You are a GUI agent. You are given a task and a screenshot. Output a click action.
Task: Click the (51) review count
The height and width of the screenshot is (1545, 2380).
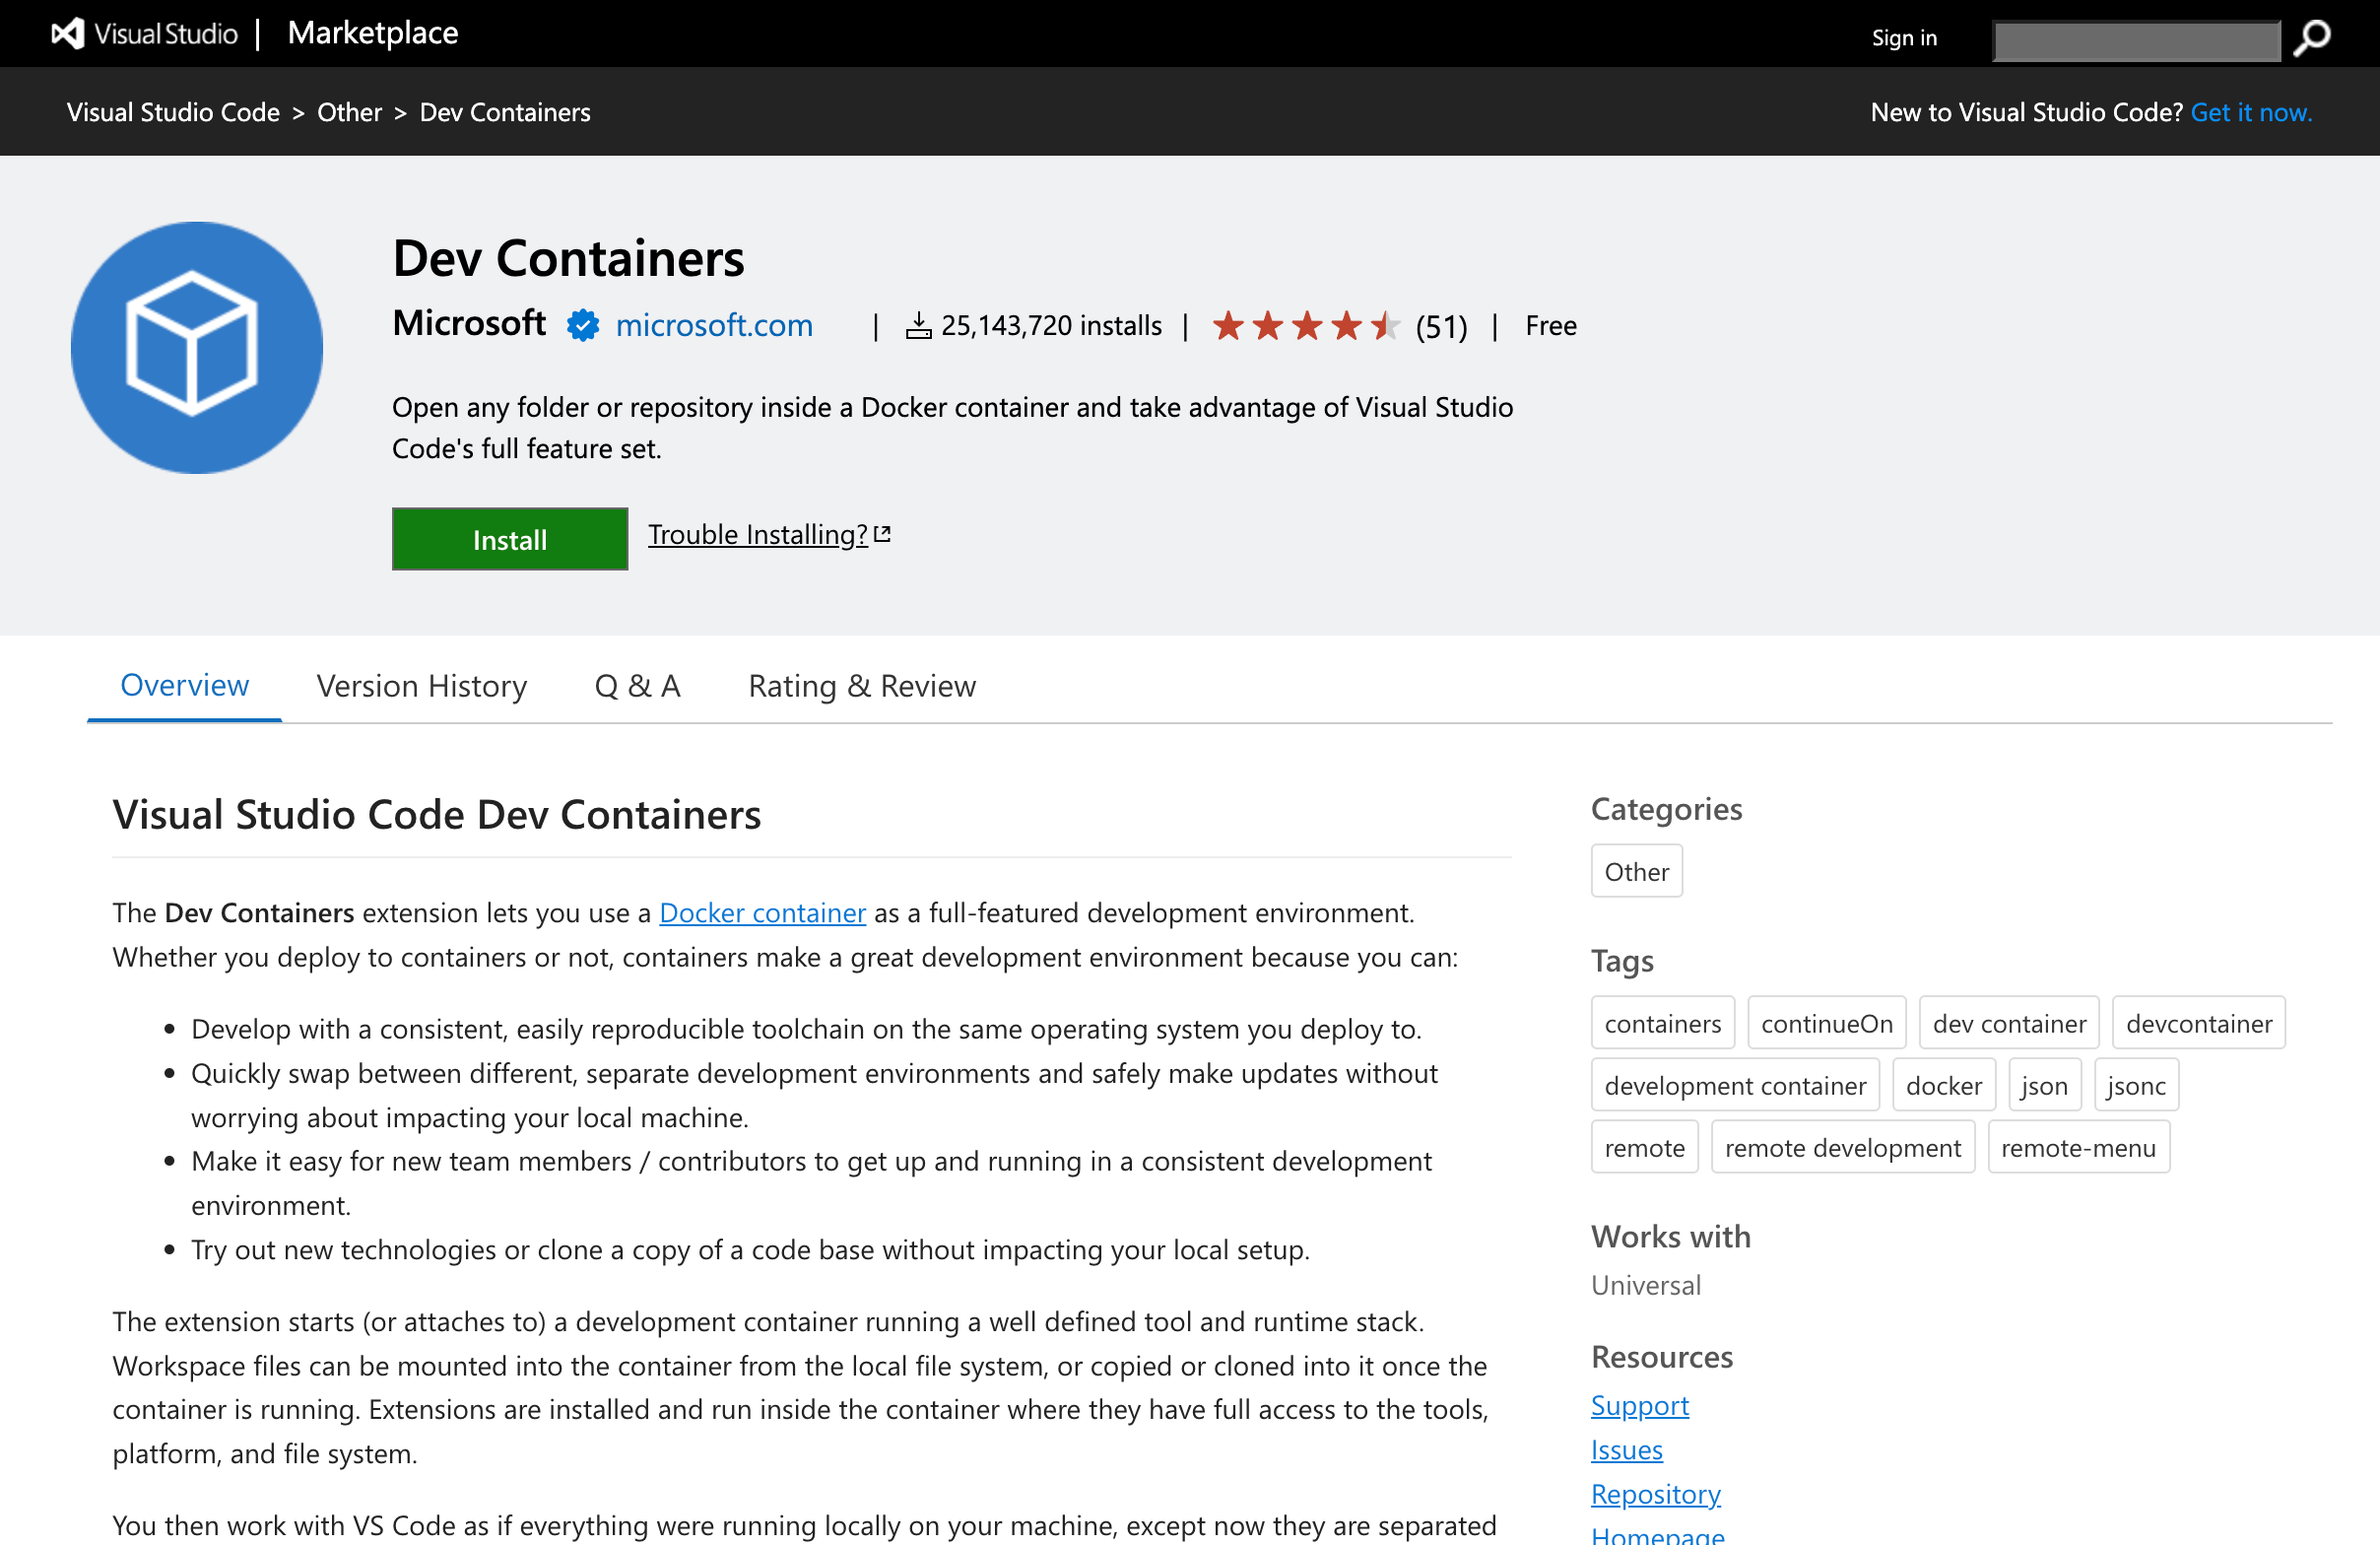1441,326
